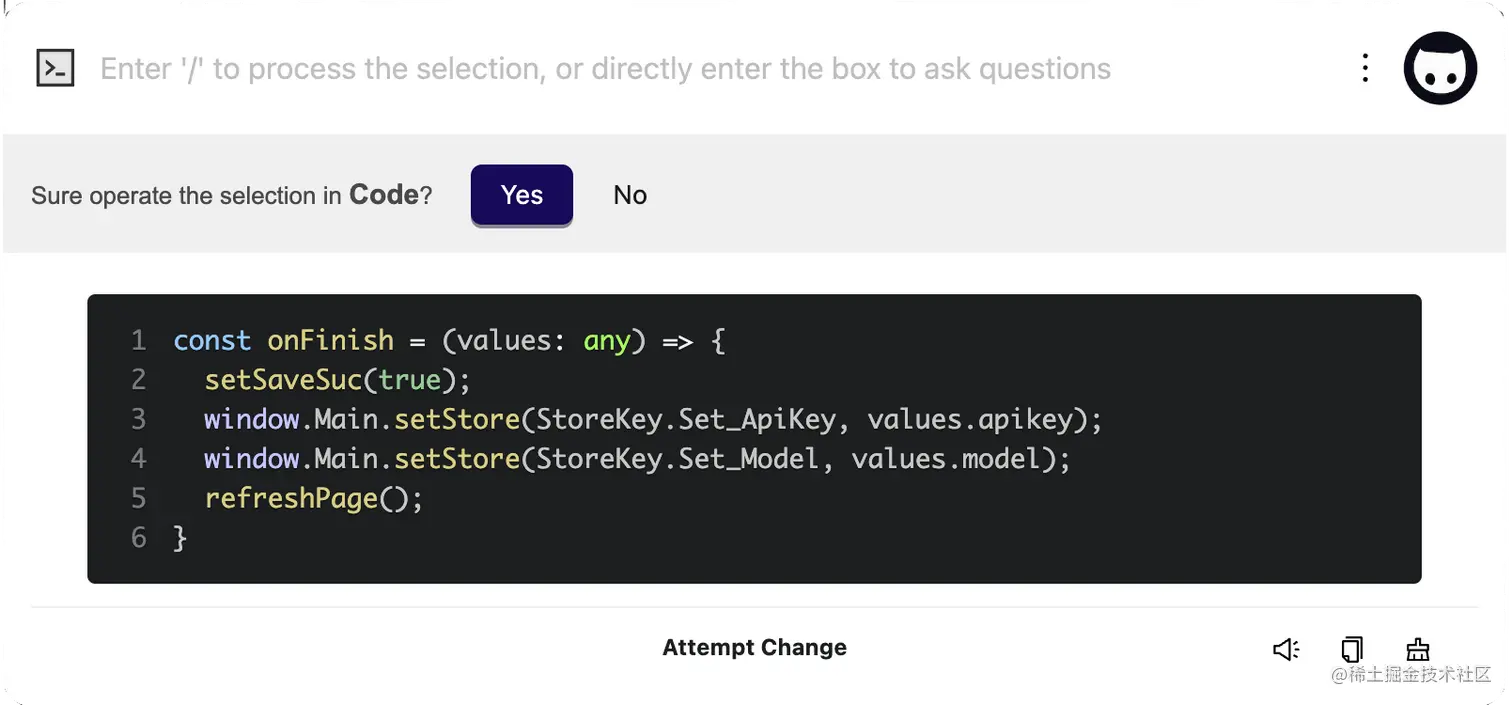1512x705 pixels.
Task: Decline the operation with No
Action: pos(629,195)
